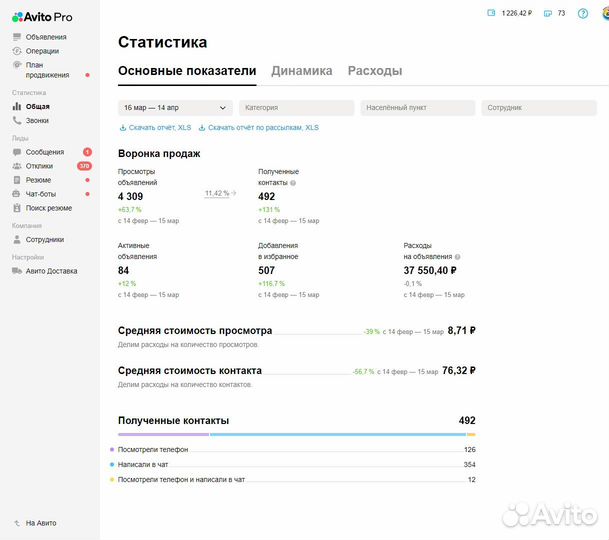
Task: Open the Avito Pro logo home
Action: click(x=42, y=17)
